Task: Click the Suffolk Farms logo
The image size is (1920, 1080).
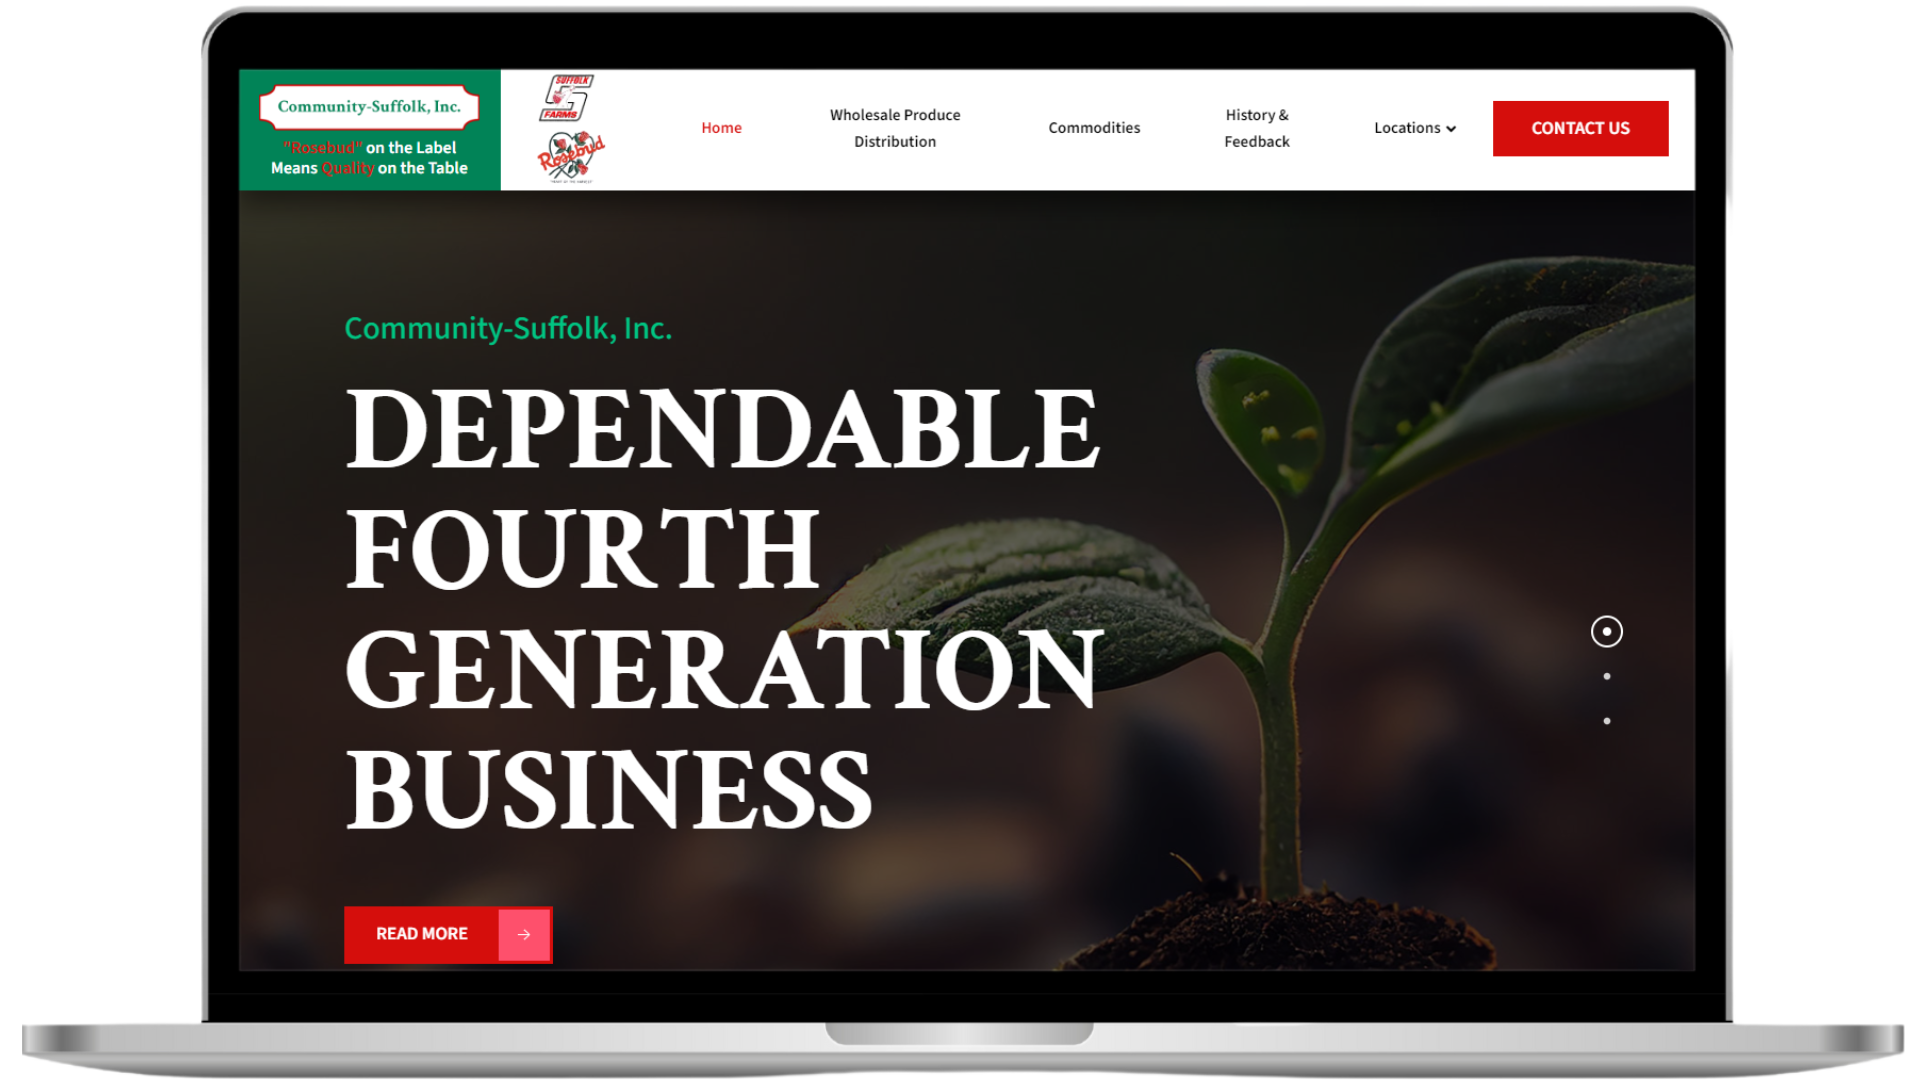Action: coord(567,98)
